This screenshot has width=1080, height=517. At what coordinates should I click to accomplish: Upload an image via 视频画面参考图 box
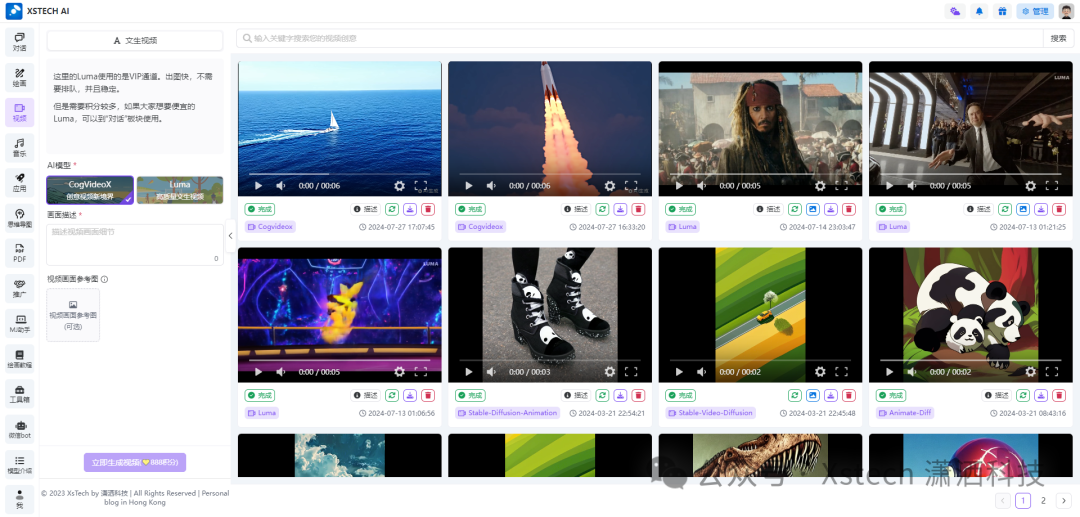coord(73,315)
